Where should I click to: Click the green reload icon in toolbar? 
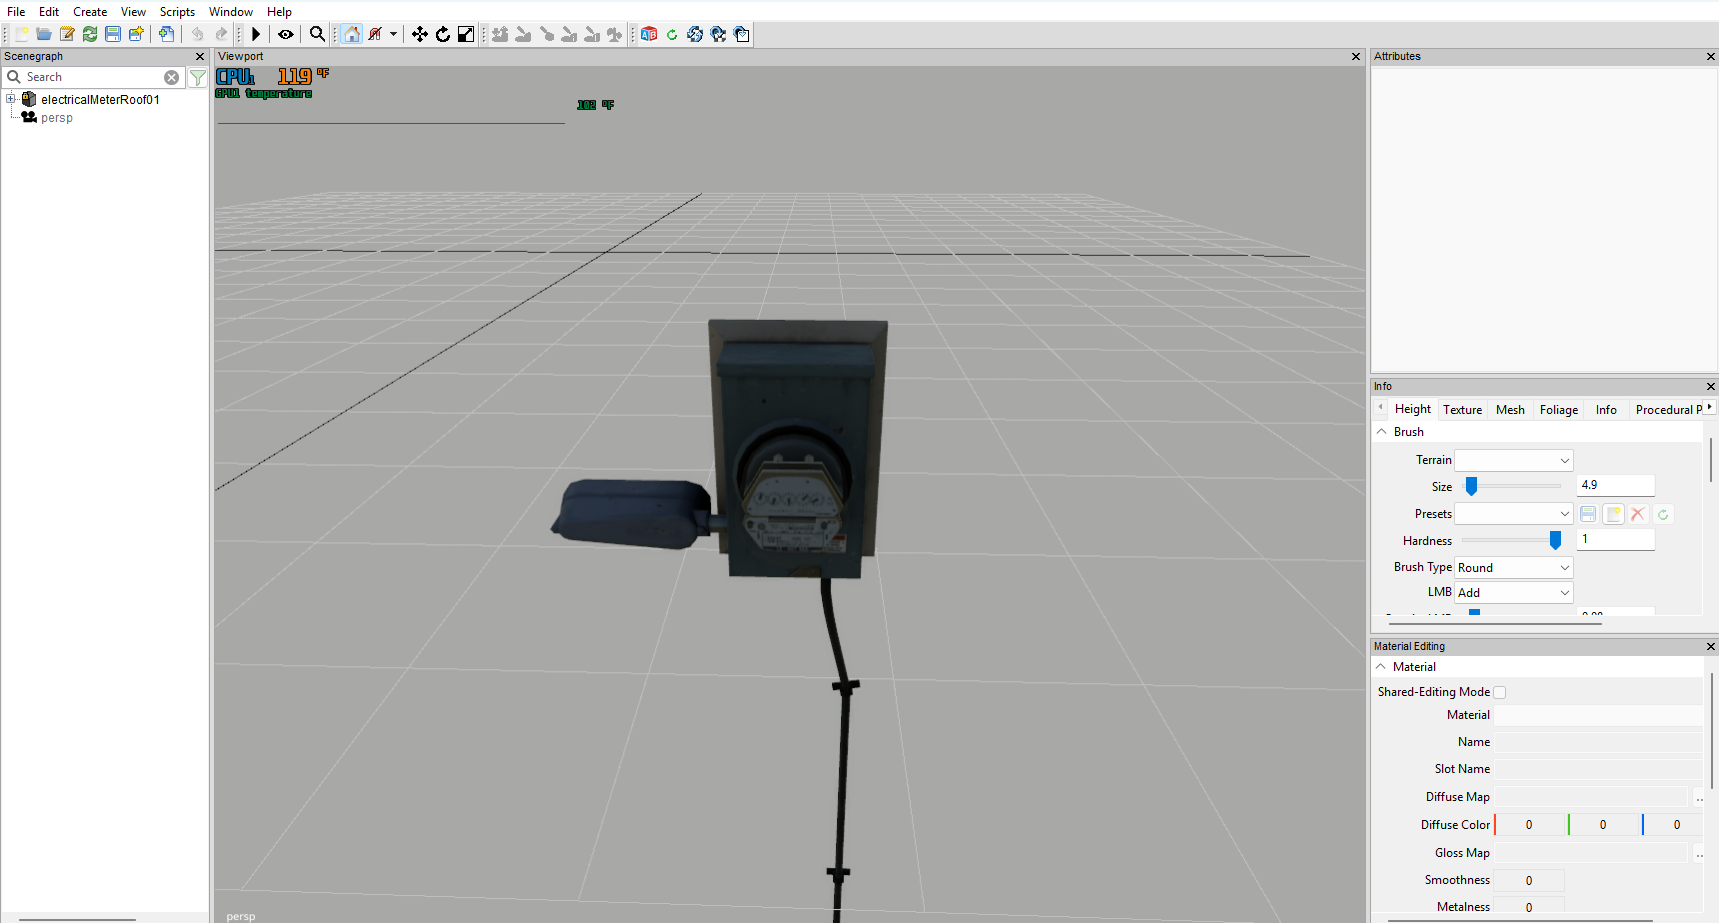[672, 34]
